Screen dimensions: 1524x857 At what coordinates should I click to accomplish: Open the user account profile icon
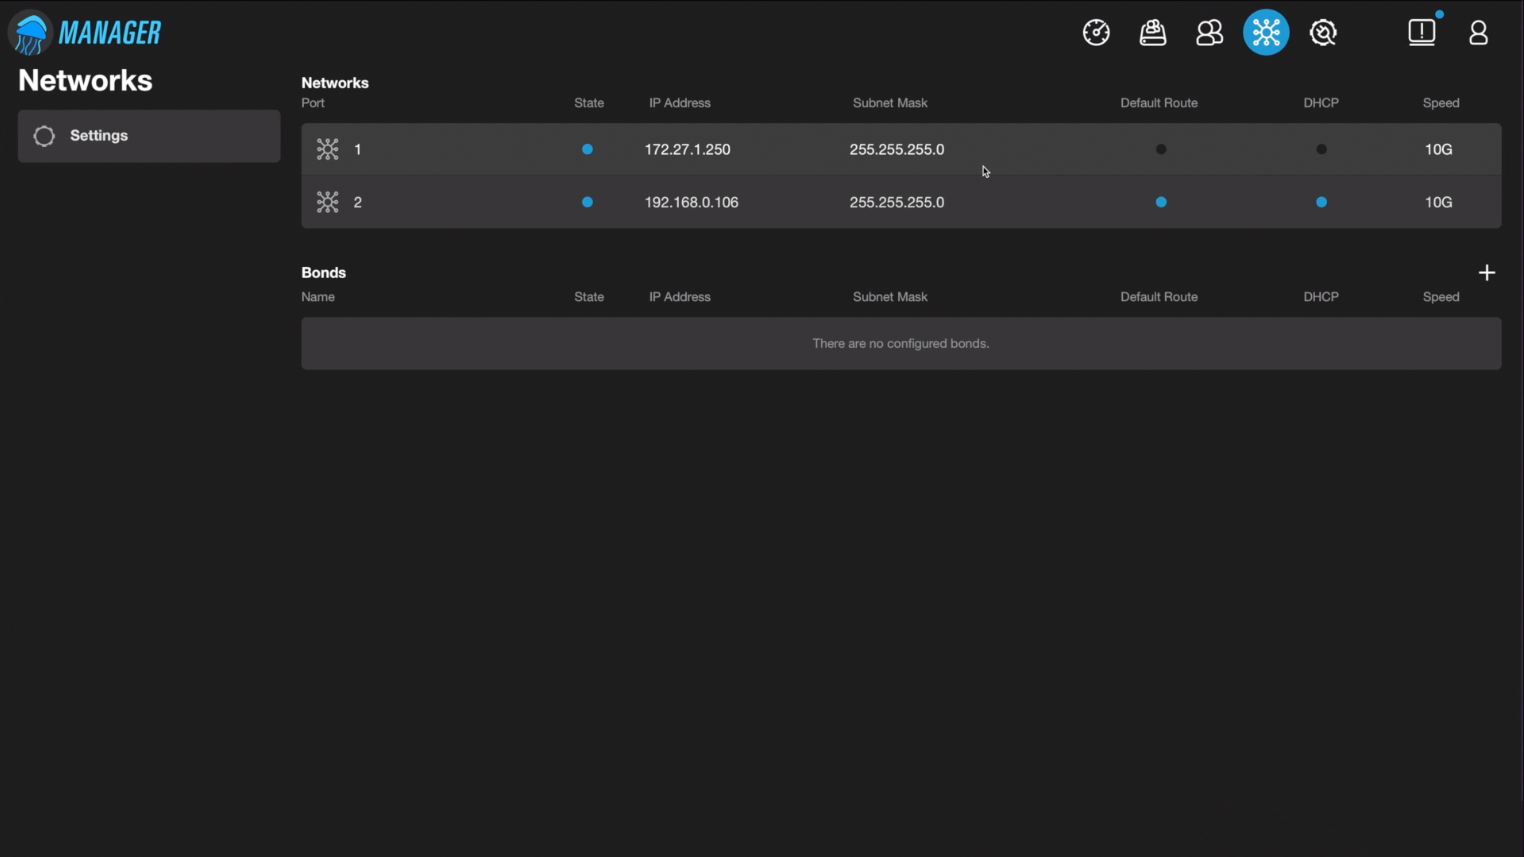(1478, 33)
